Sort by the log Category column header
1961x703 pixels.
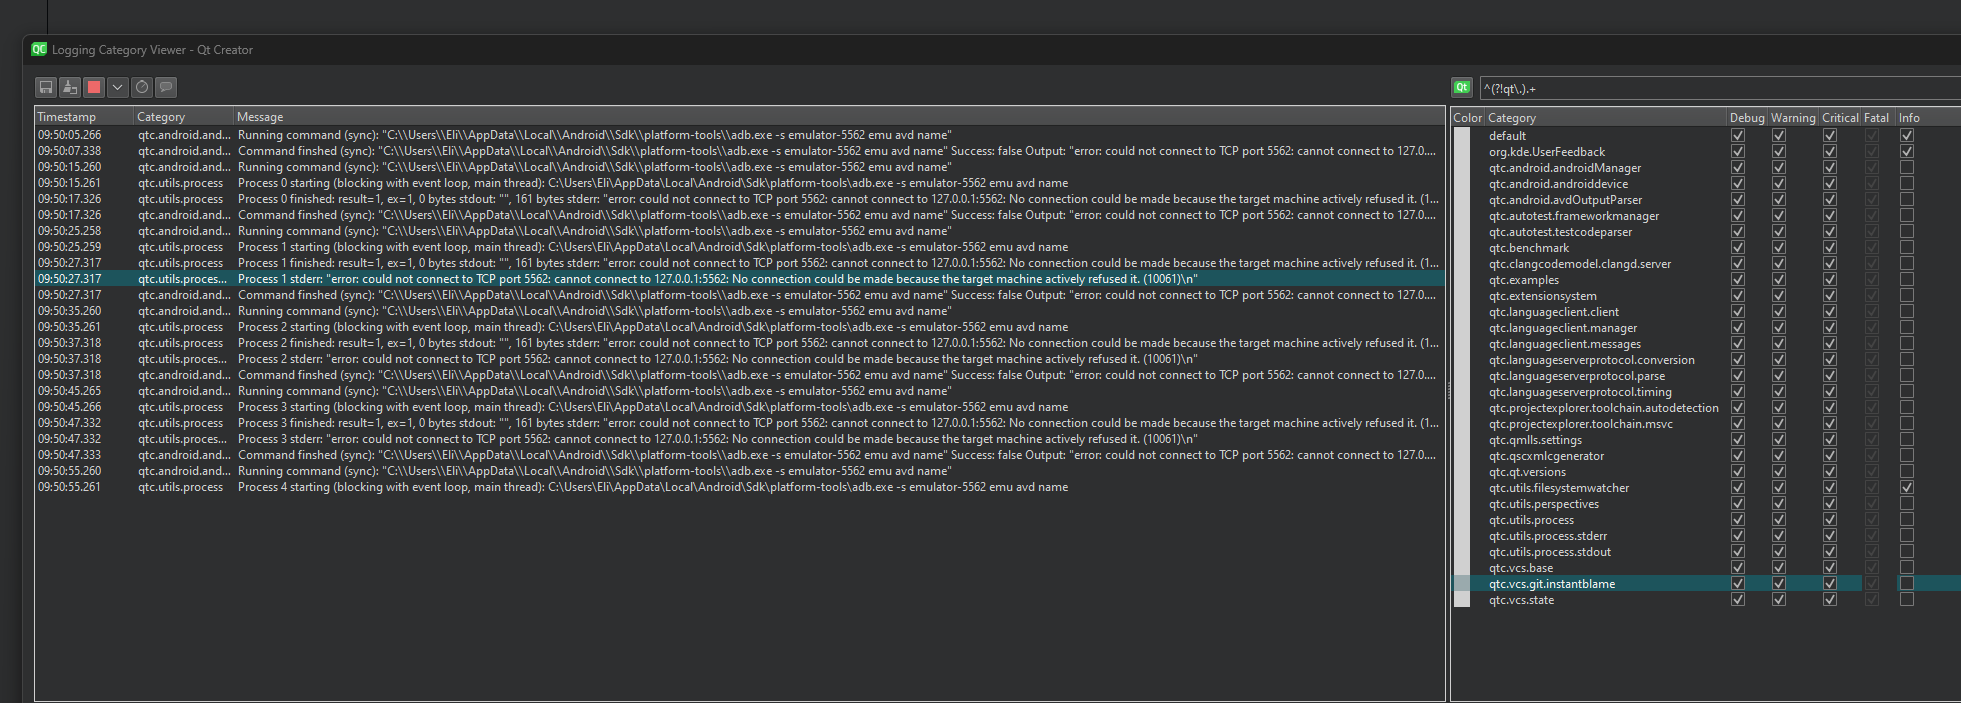coord(184,117)
